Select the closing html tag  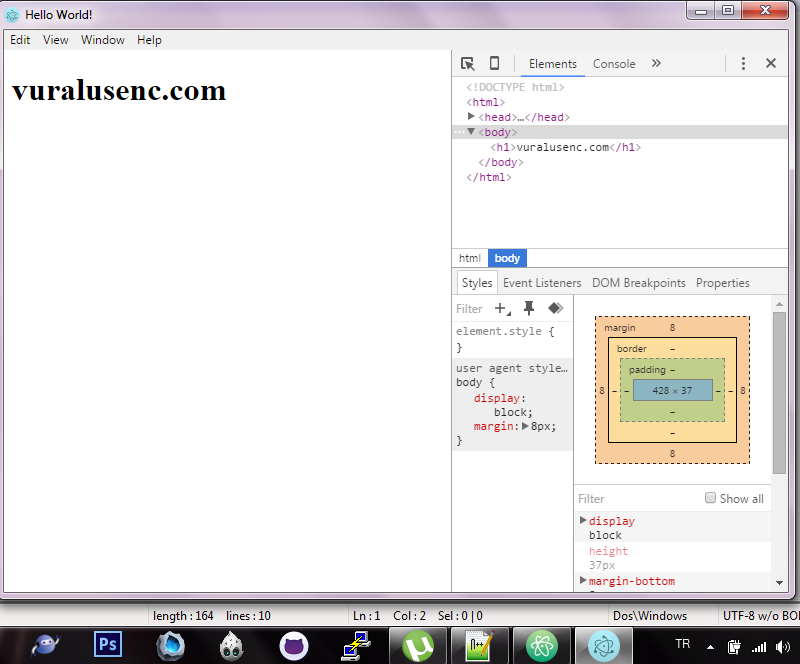coord(488,177)
